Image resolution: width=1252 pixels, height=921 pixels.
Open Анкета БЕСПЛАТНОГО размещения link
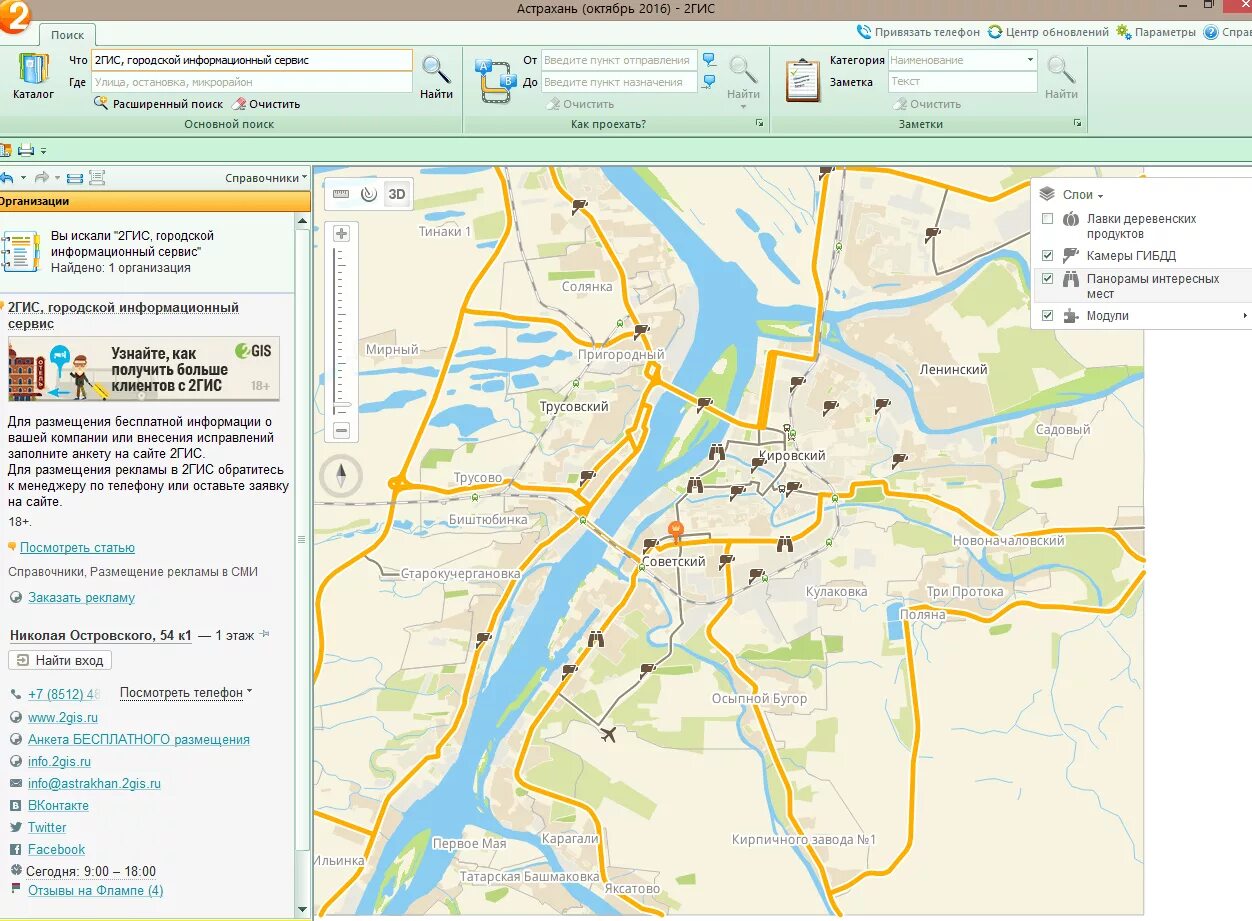pos(139,740)
